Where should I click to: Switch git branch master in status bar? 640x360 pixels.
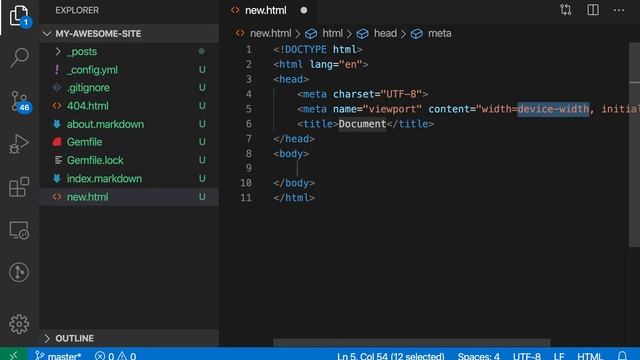(58, 356)
